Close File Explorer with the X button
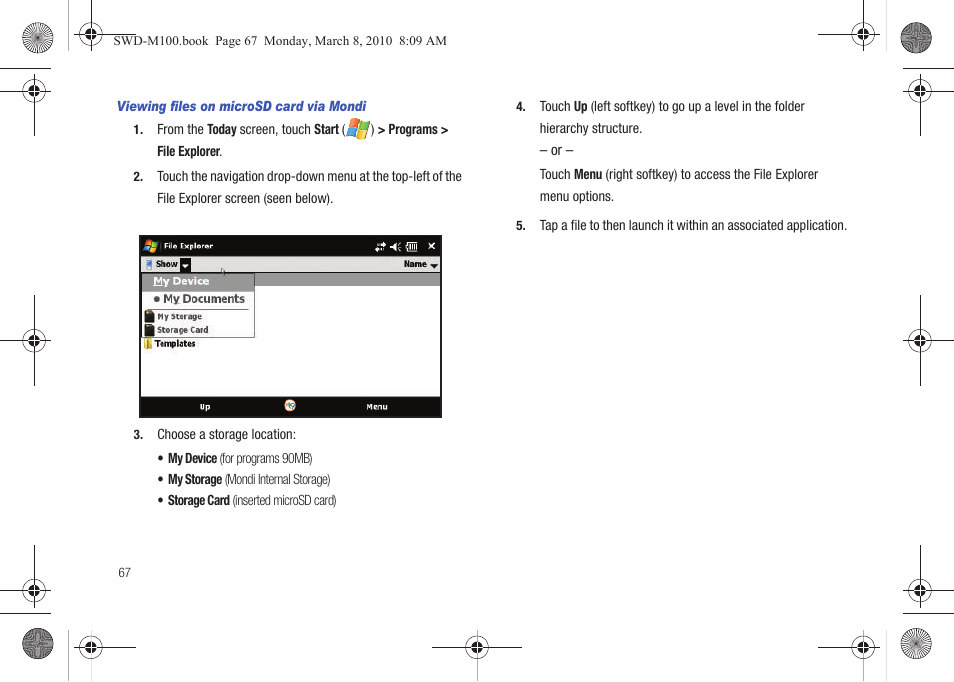The width and height of the screenshot is (954, 682). coord(431,246)
